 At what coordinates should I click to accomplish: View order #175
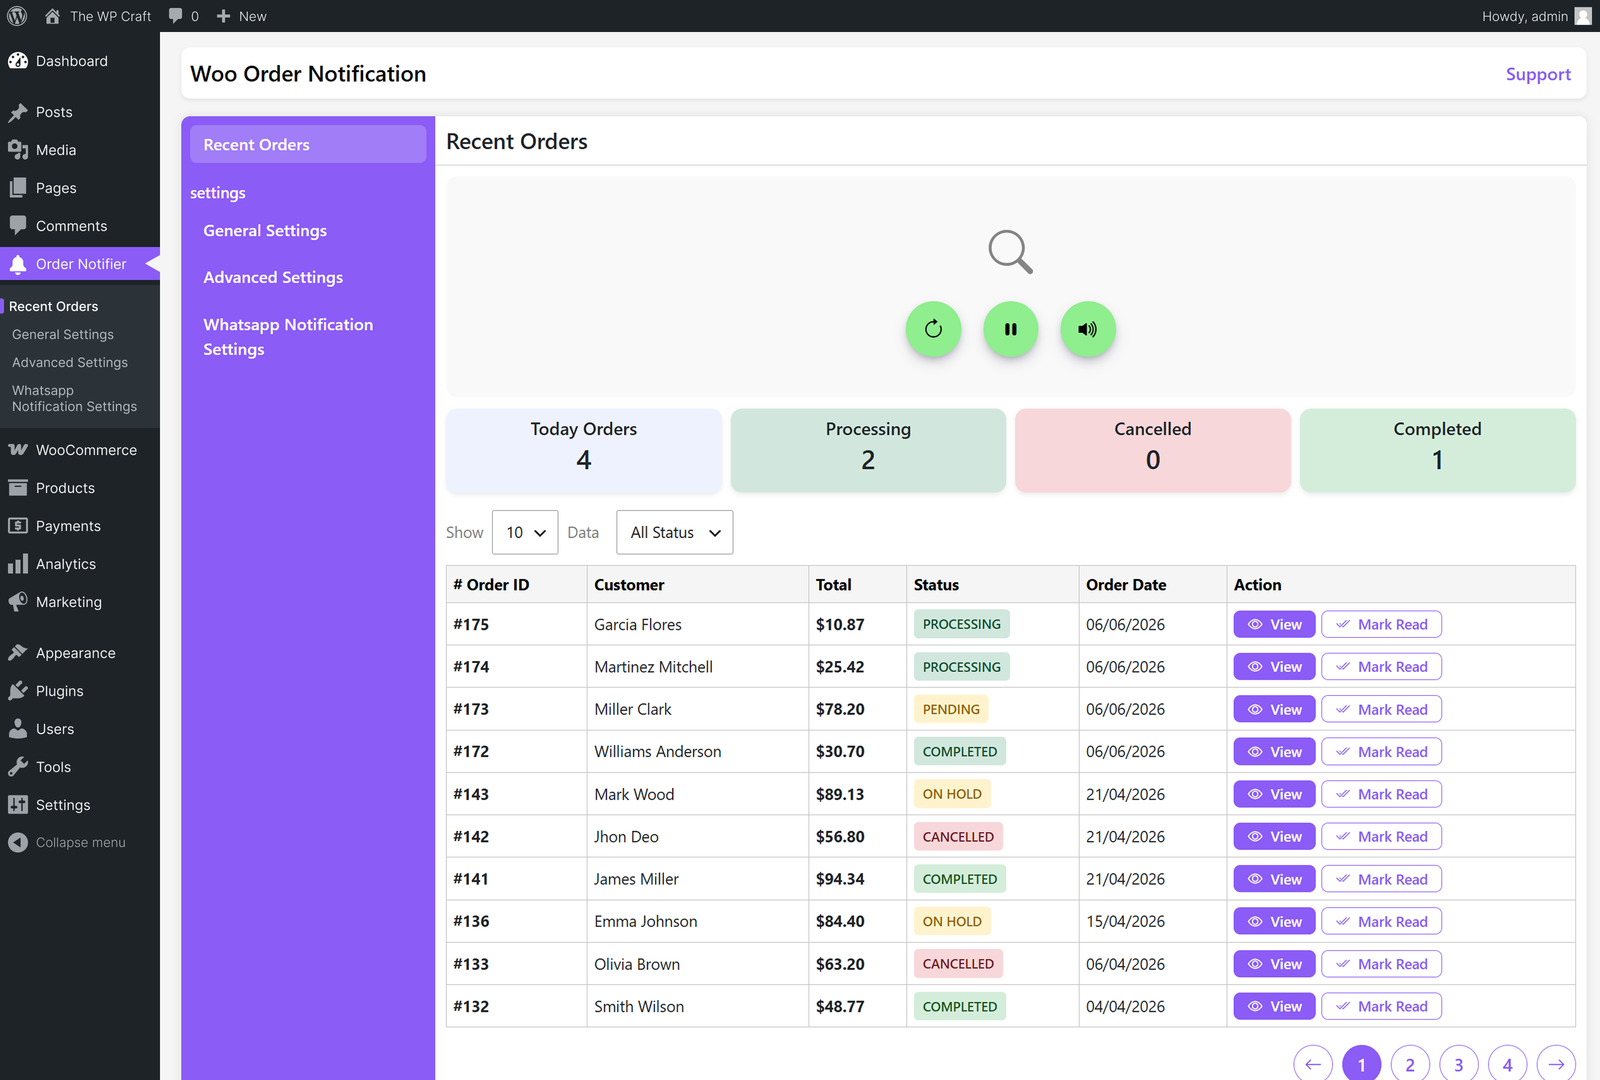tap(1274, 624)
